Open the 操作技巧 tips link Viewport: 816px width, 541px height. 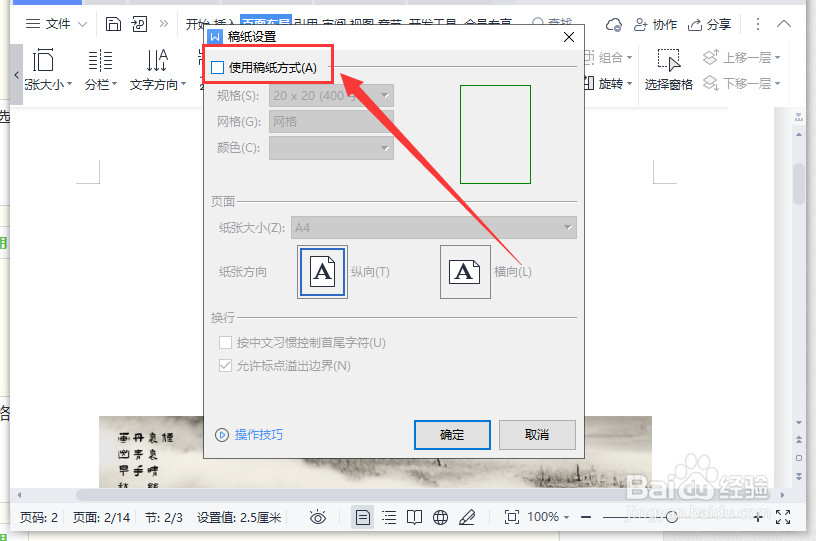[x=259, y=435]
